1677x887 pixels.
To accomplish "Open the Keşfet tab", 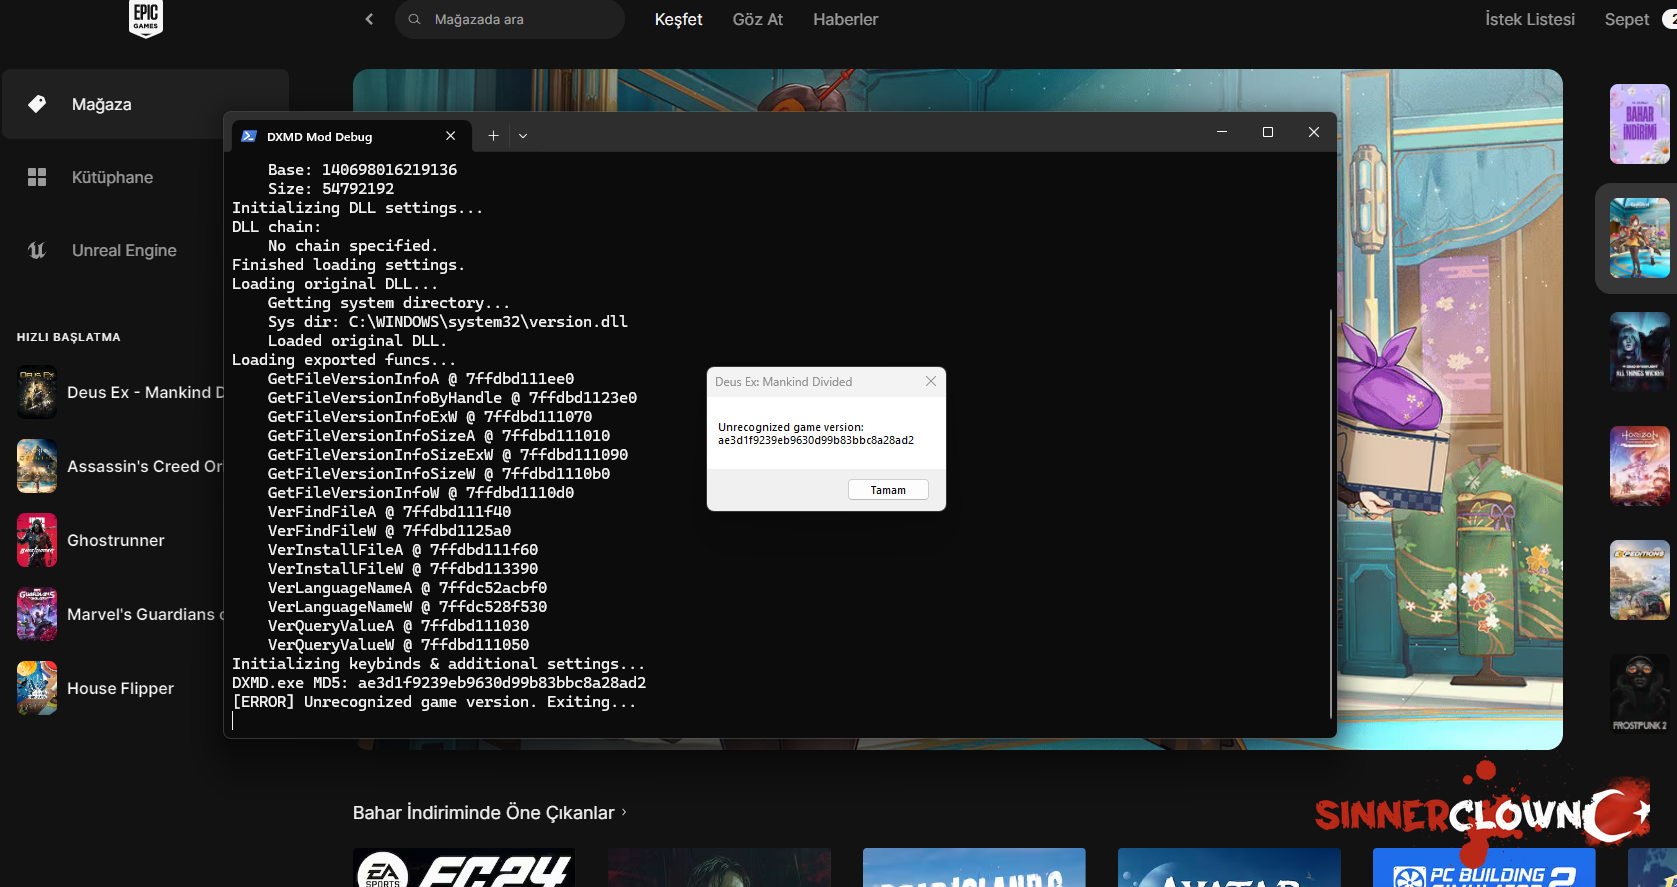I will (x=678, y=19).
